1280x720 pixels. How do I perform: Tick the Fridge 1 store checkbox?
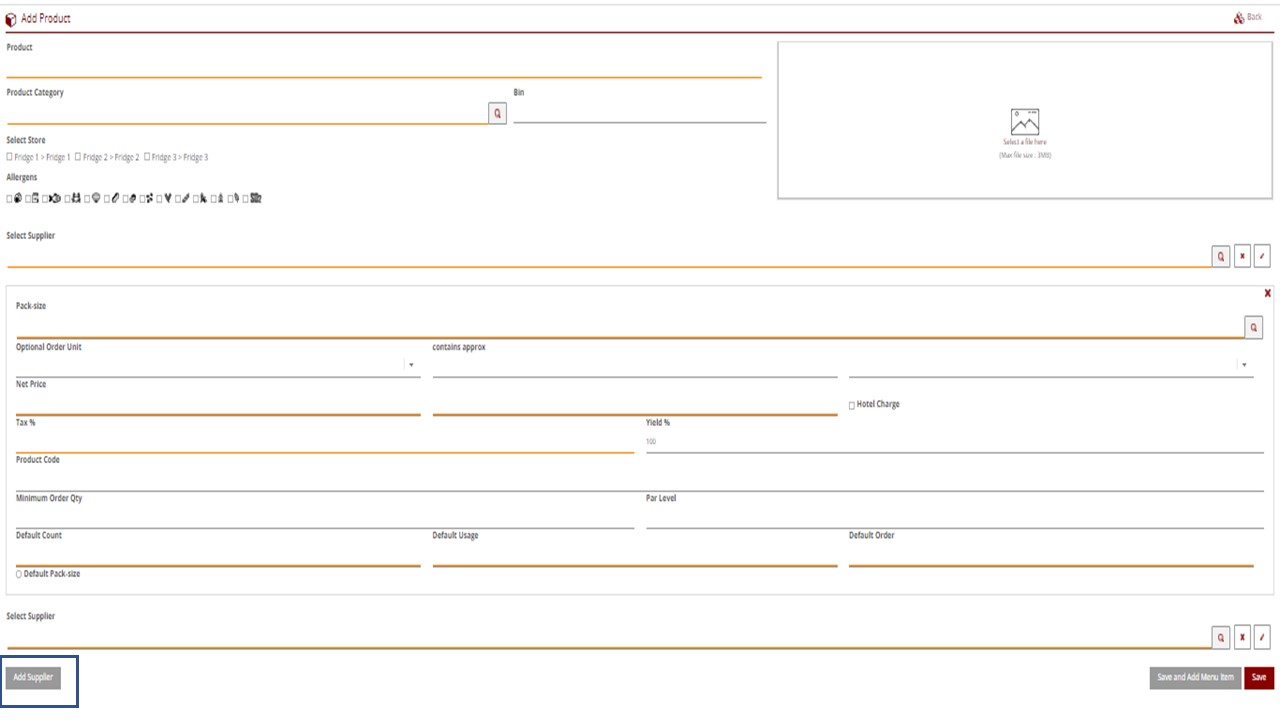10,157
